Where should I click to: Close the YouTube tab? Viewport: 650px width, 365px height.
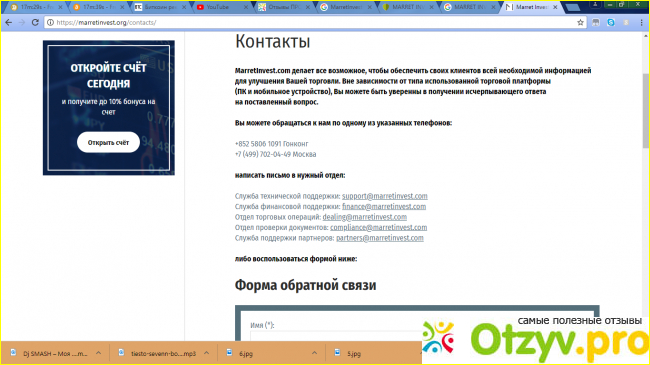coord(246,7)
